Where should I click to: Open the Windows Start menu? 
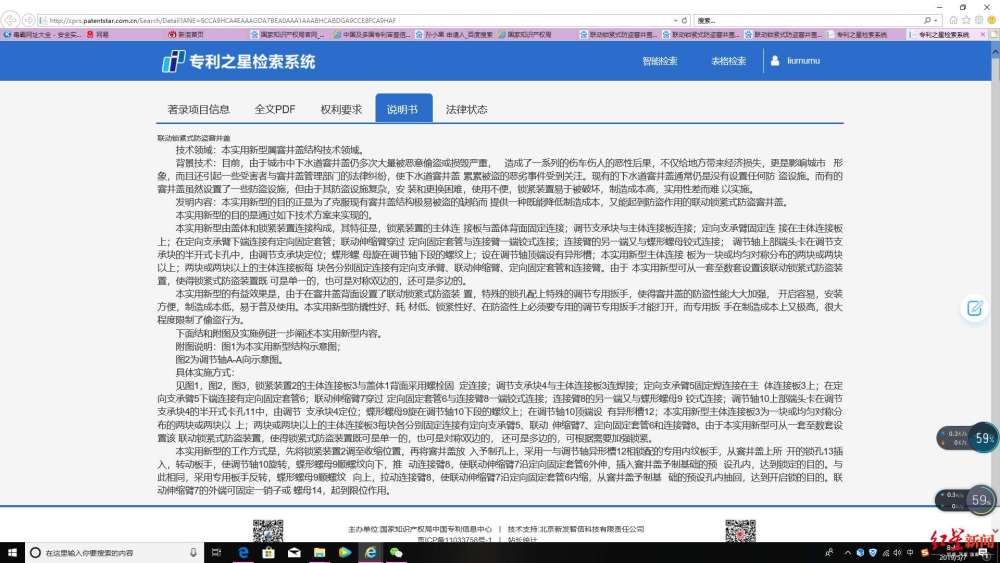click(x=11, y=552)
